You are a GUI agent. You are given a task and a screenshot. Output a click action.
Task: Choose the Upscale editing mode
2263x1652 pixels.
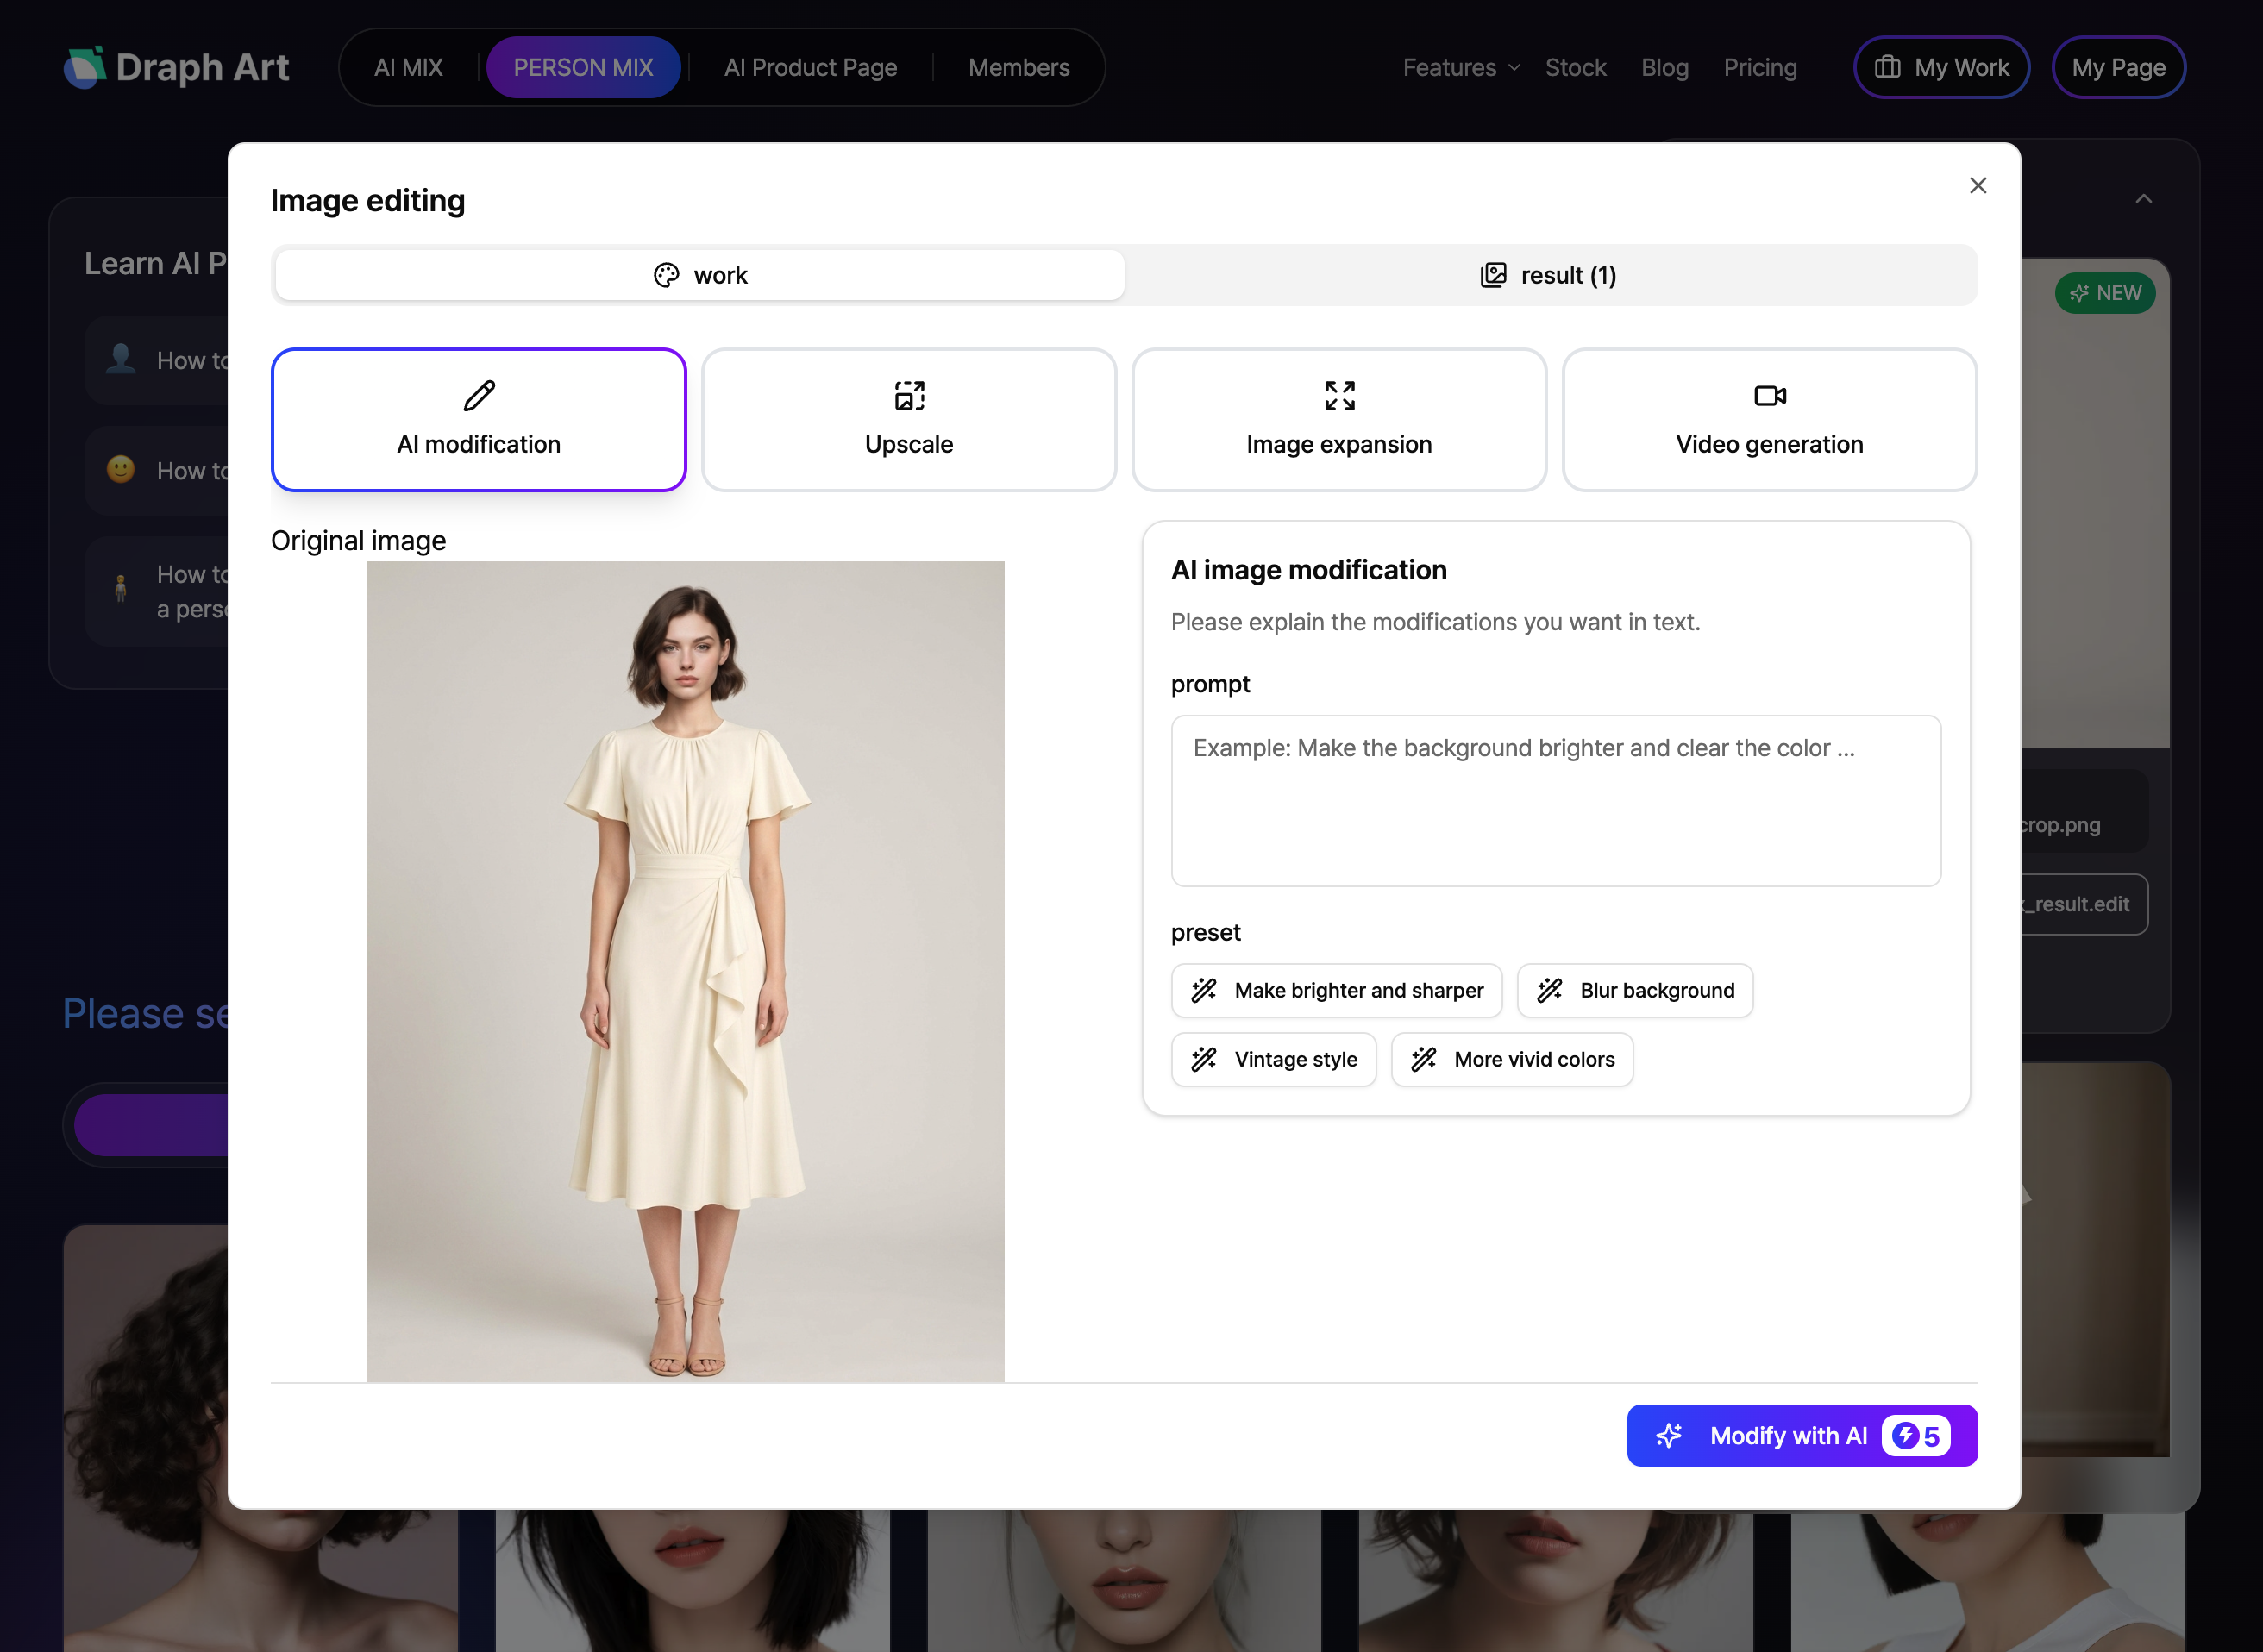click(x=909, y=420)
